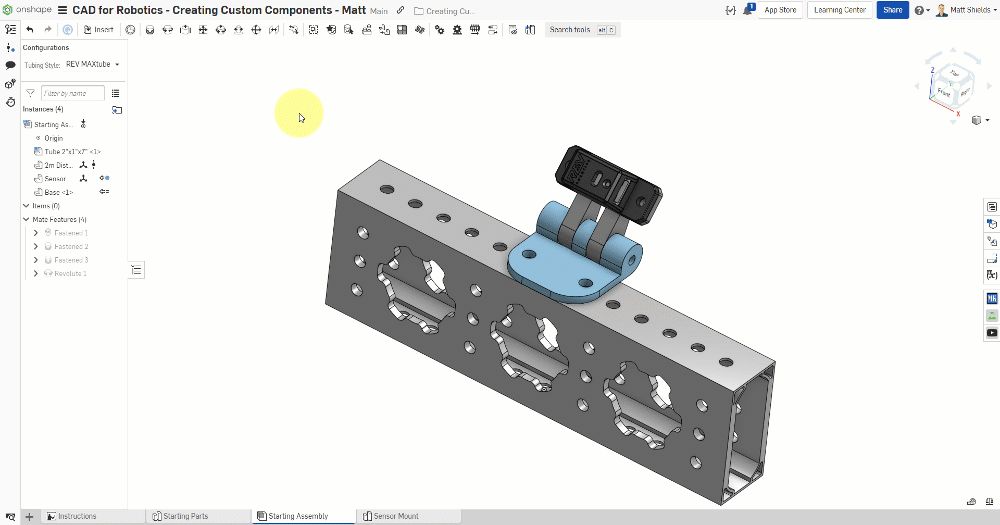This screenshot has width=1000, height=525.
Task: Open the variable braces icon
Action: pyautogui.click(x=729, y=10)
